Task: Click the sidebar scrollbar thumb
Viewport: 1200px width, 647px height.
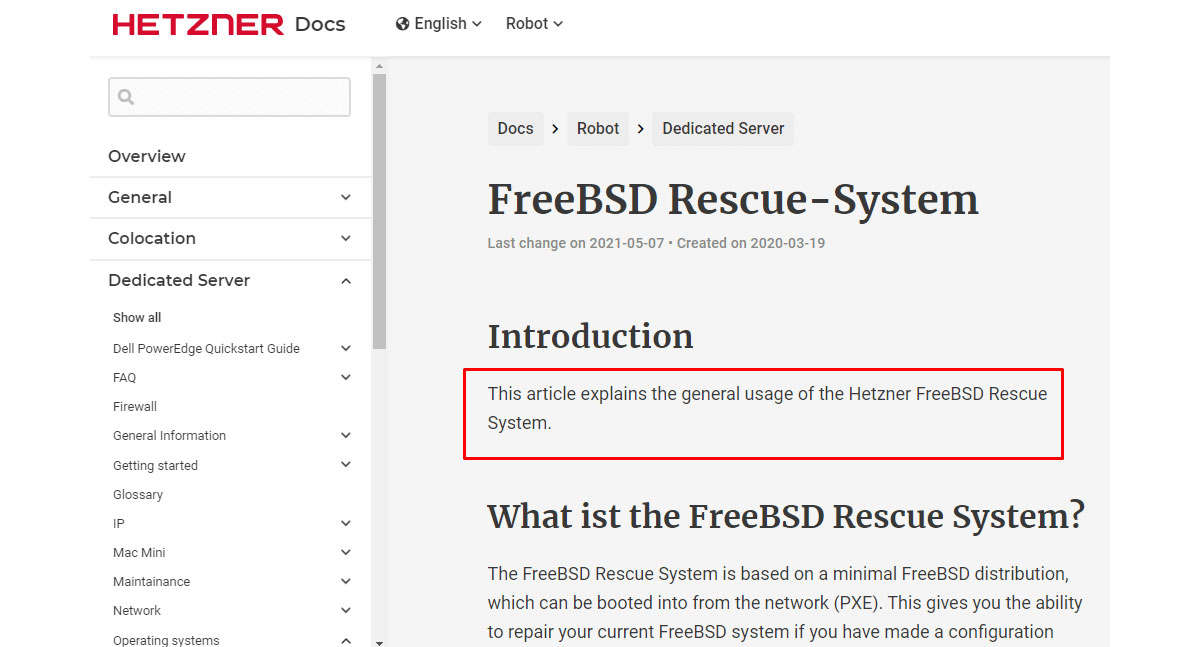Action: pyautogui.click(x=379, y=211)
